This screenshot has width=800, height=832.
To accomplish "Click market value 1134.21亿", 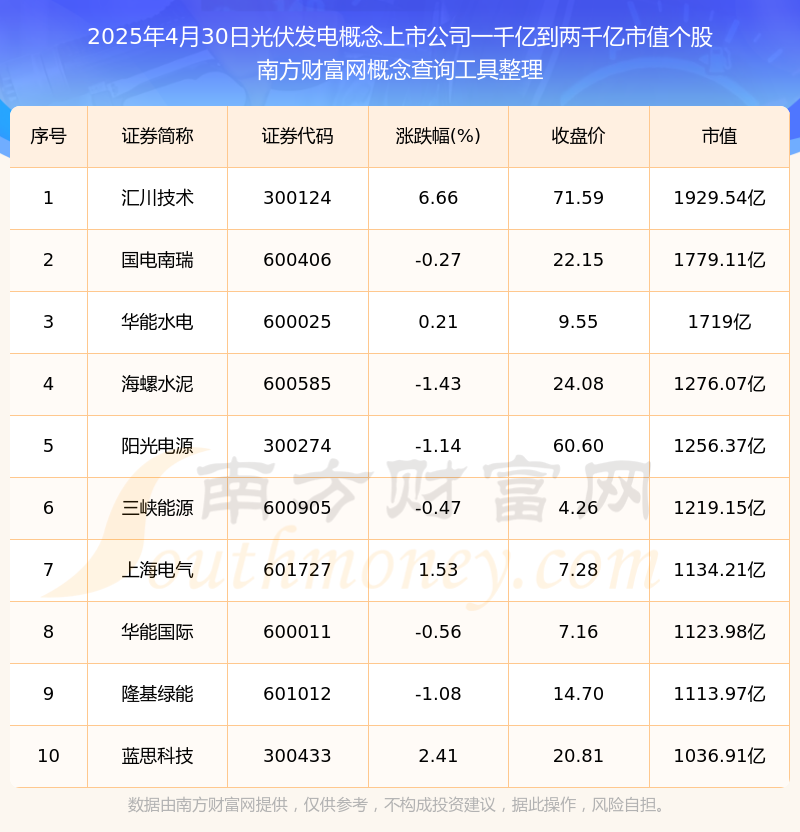I will [x=719, y=570].
